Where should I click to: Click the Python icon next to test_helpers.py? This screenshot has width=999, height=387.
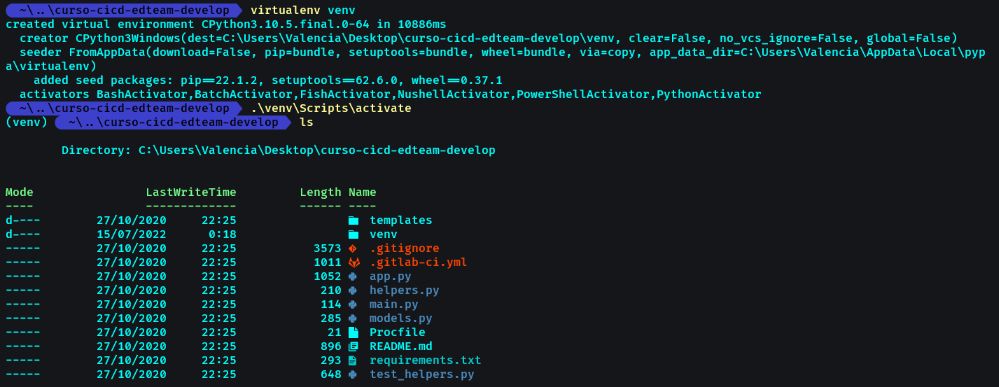(353, 375)
